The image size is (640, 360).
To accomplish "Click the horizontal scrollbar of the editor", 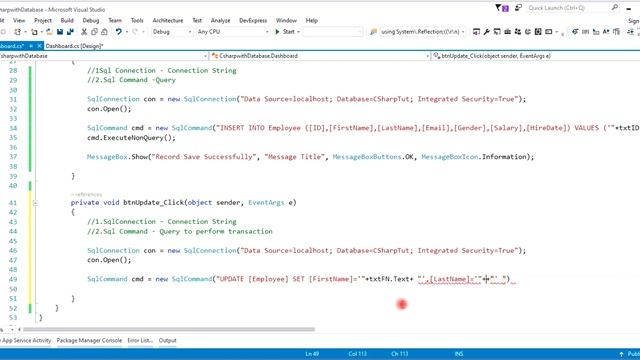I will pyautogui.click(x=169, y=329).
